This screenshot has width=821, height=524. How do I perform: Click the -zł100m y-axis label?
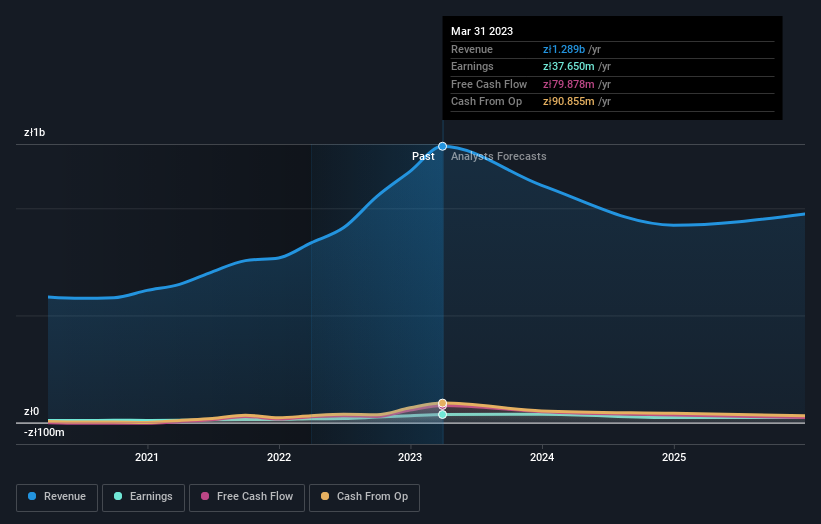[x=44, y=432]
